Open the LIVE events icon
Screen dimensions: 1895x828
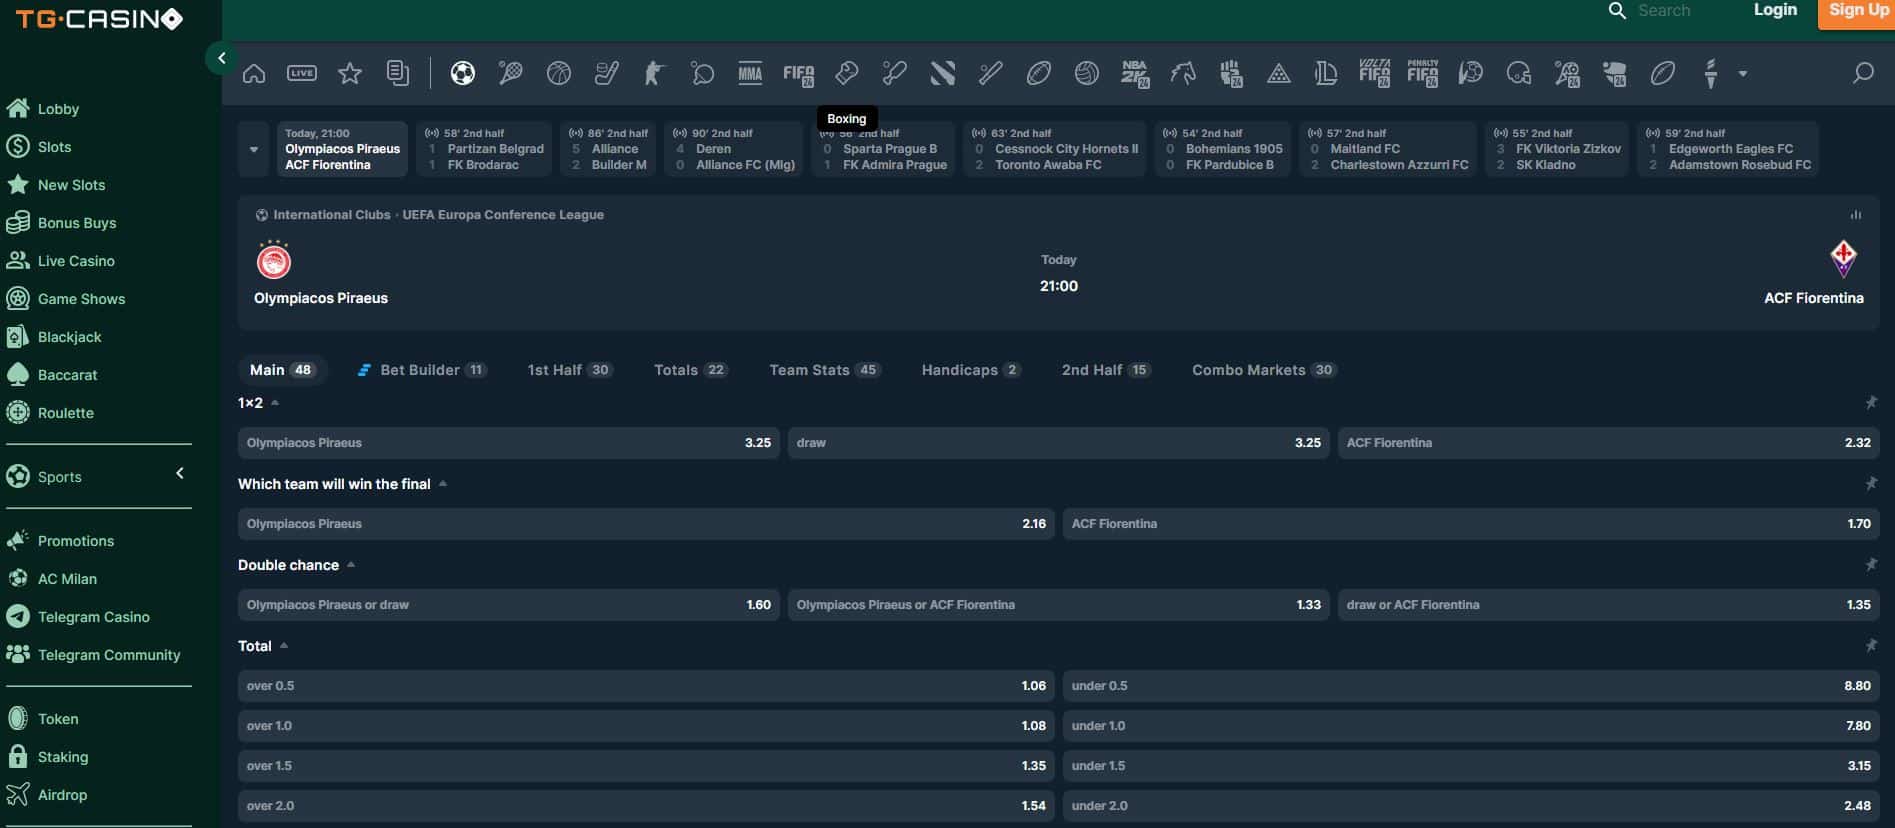302,73
